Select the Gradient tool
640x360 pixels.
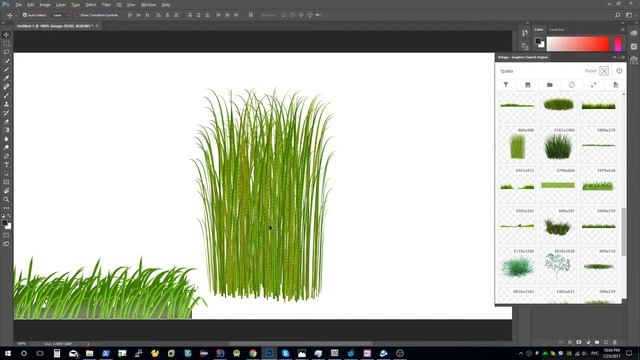(6, 130)
